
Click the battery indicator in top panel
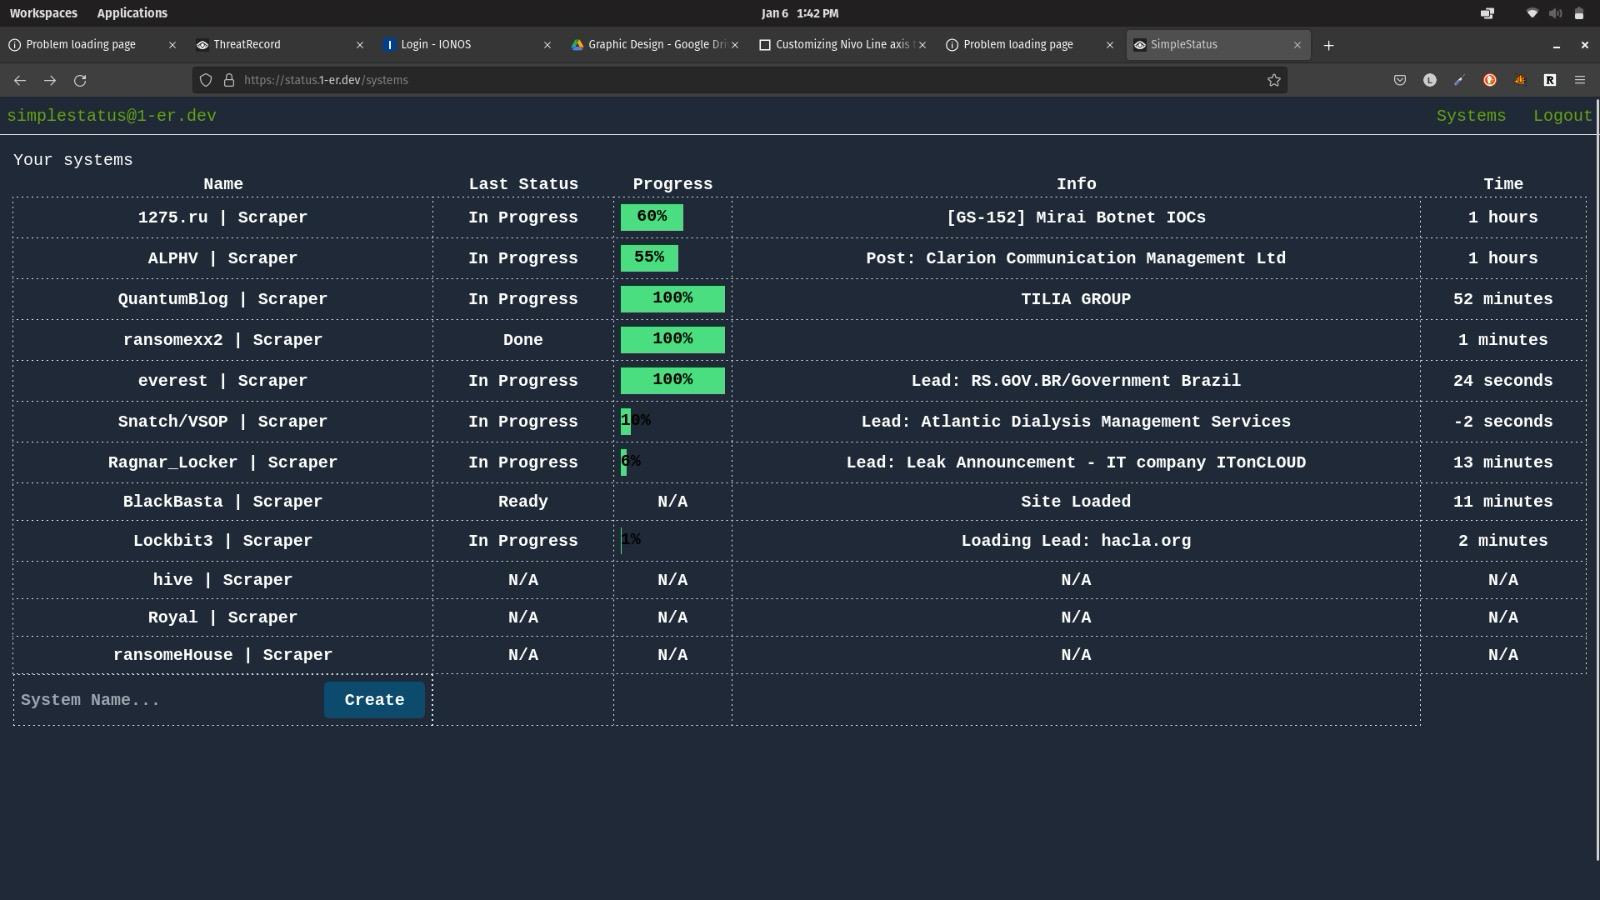(1579, 13)
